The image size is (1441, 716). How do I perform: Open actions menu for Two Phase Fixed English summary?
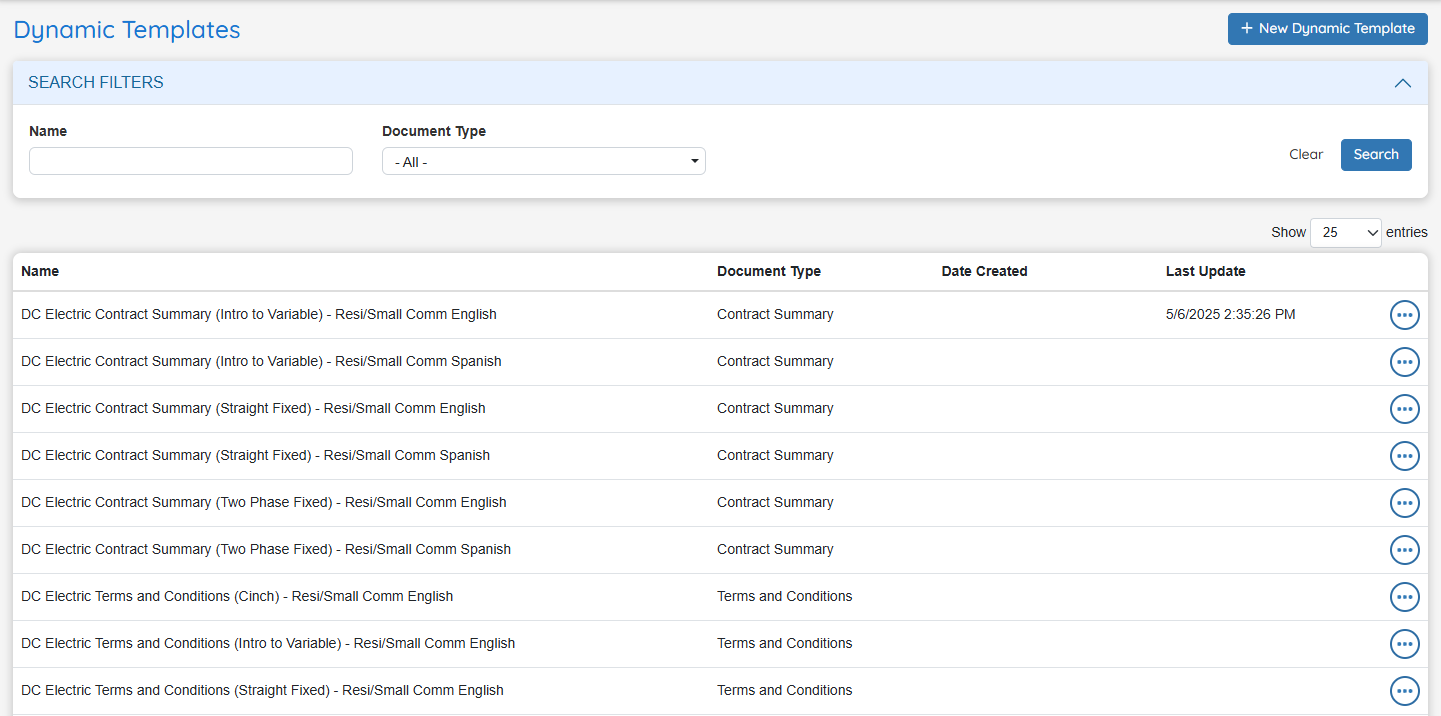1405,503
